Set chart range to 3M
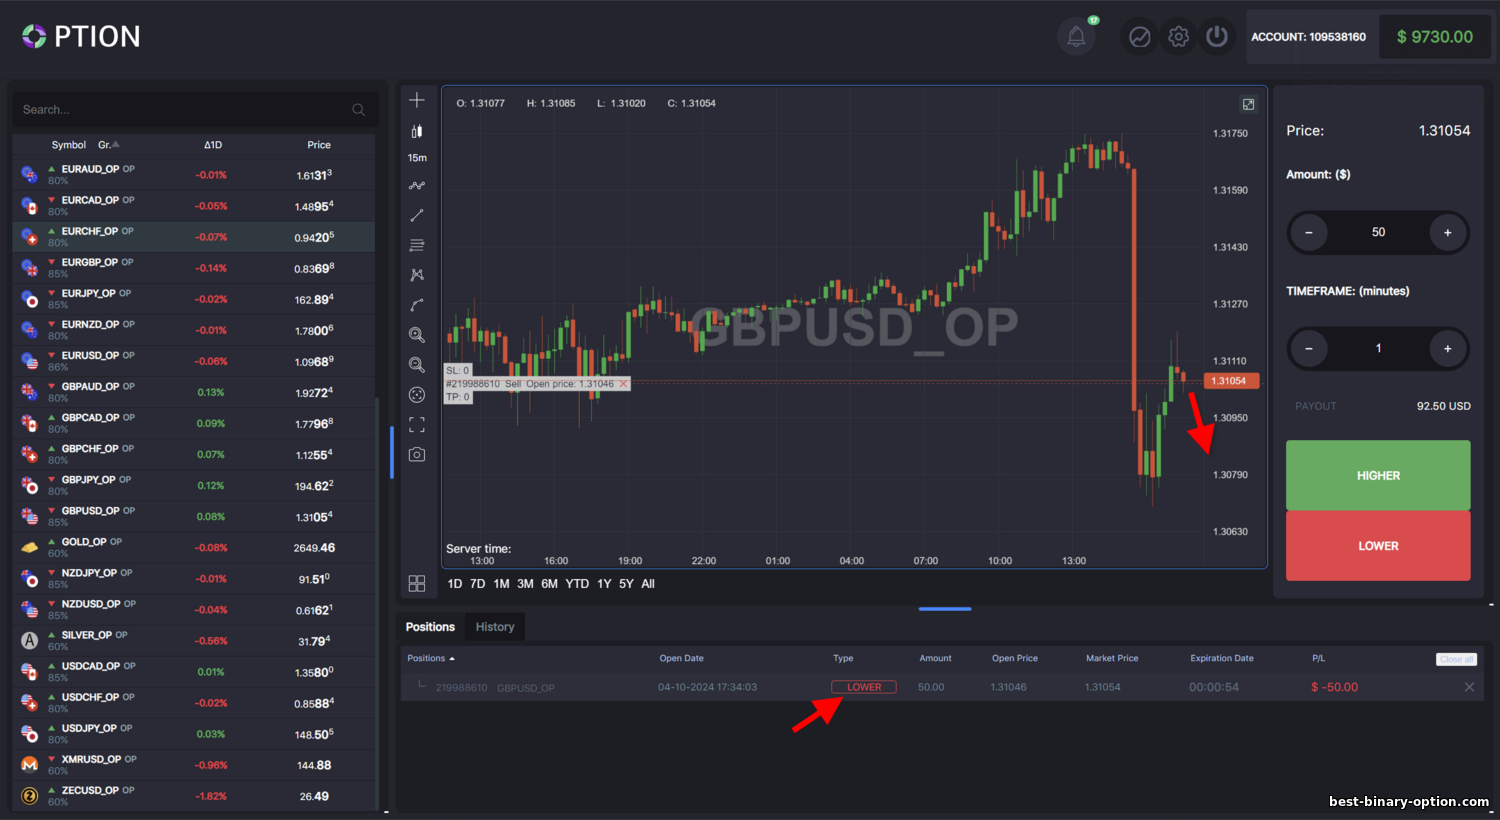Viewport: 1500px width, 820px height. point(525,584)
